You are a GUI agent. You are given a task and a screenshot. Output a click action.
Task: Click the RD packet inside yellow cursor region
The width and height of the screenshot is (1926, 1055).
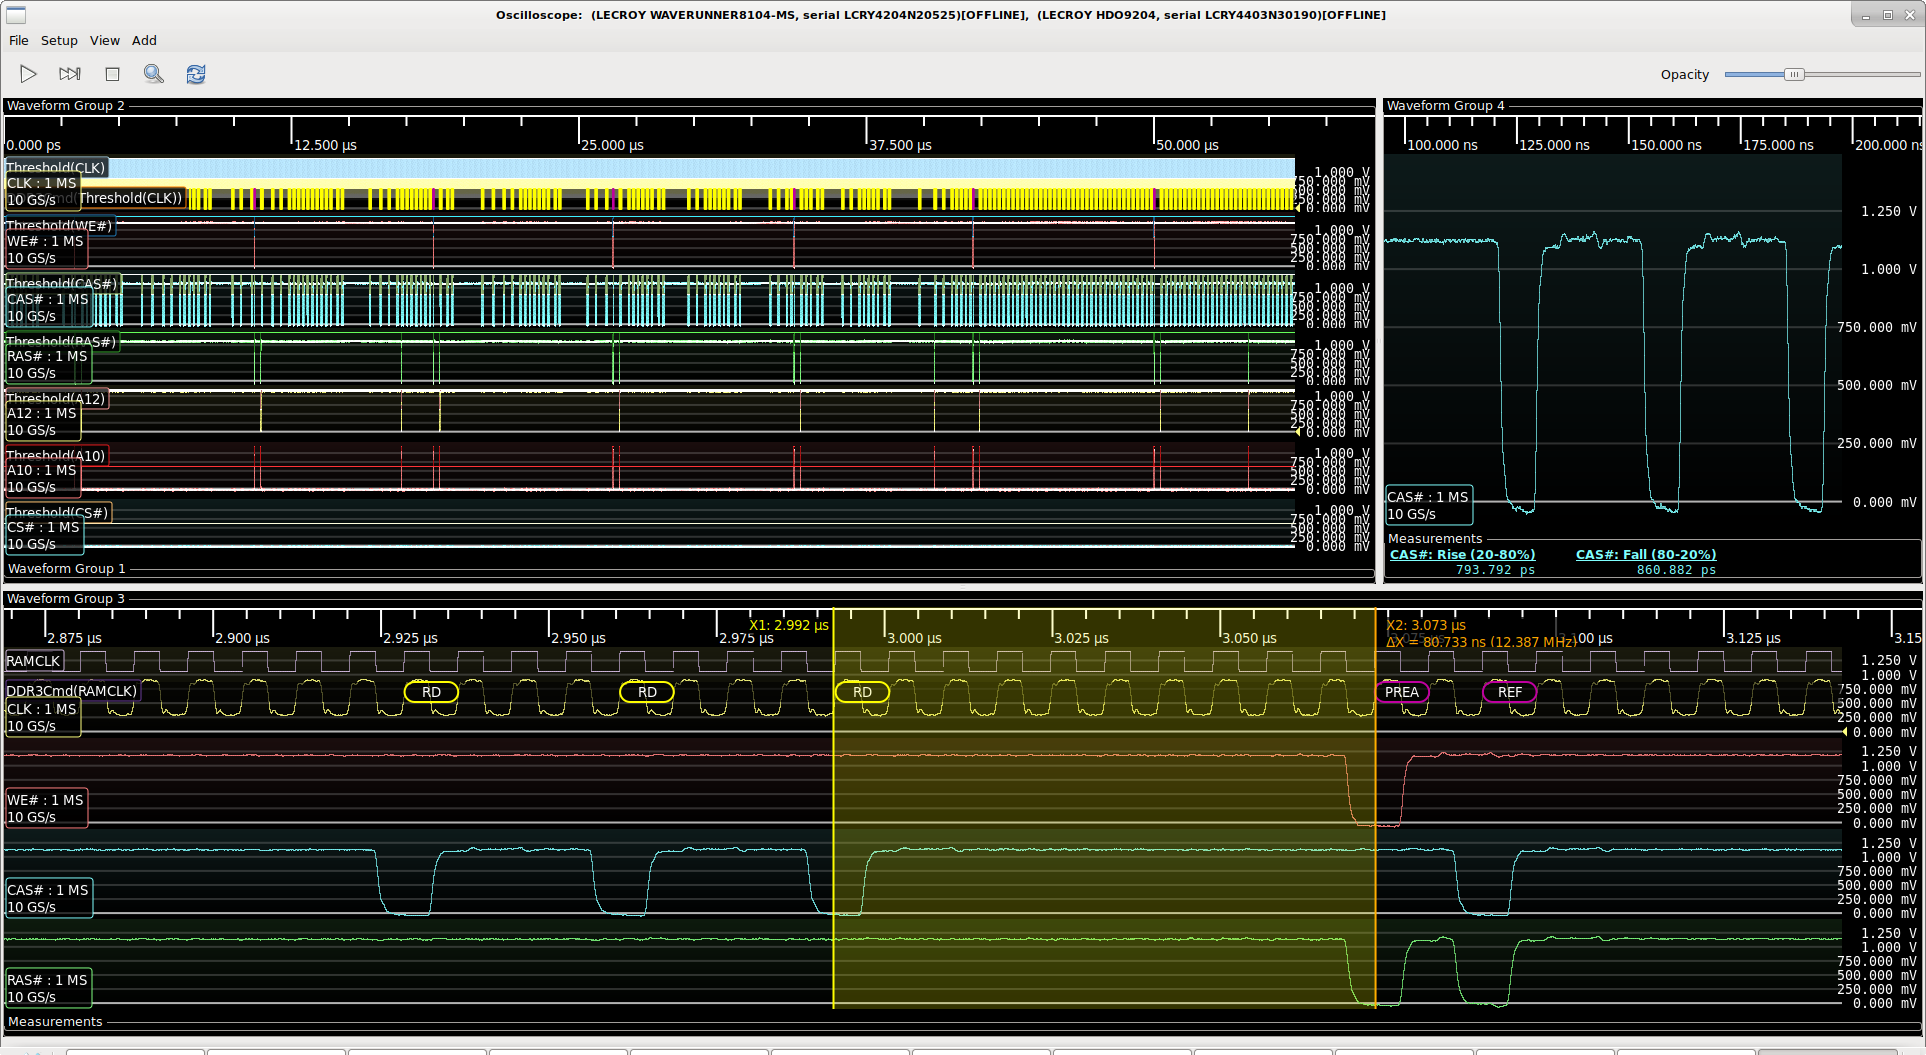pos(862,692)
